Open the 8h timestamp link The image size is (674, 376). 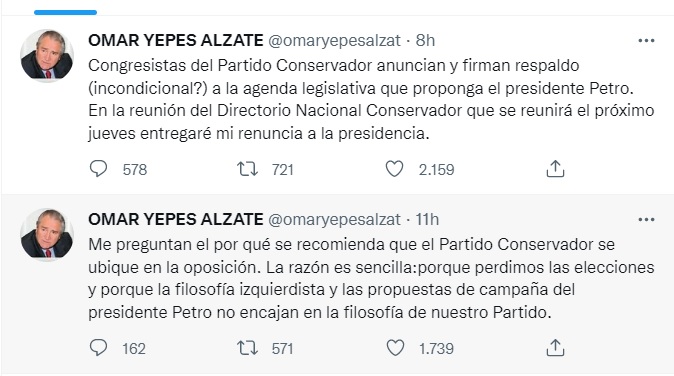(425, 40)
